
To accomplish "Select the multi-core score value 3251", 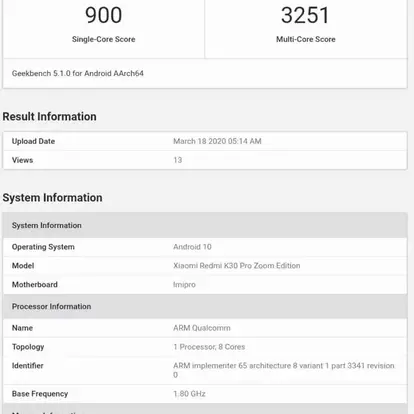I will (x=305, y=15).
